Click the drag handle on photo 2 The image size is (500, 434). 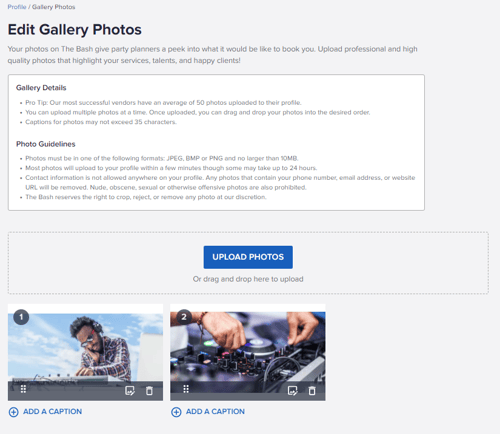pyautogui.click(x=186, y=389)
